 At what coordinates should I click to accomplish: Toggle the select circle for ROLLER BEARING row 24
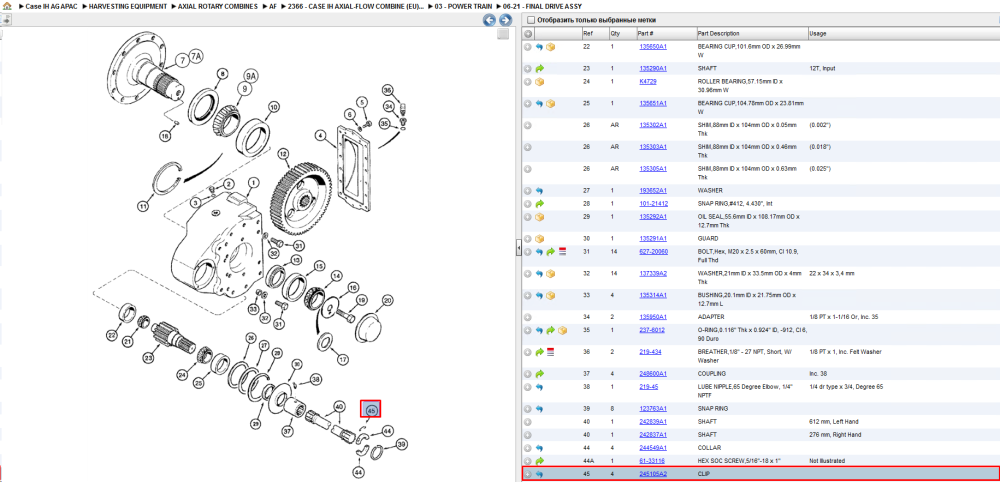pyautogui.click(x=528, y=82)
